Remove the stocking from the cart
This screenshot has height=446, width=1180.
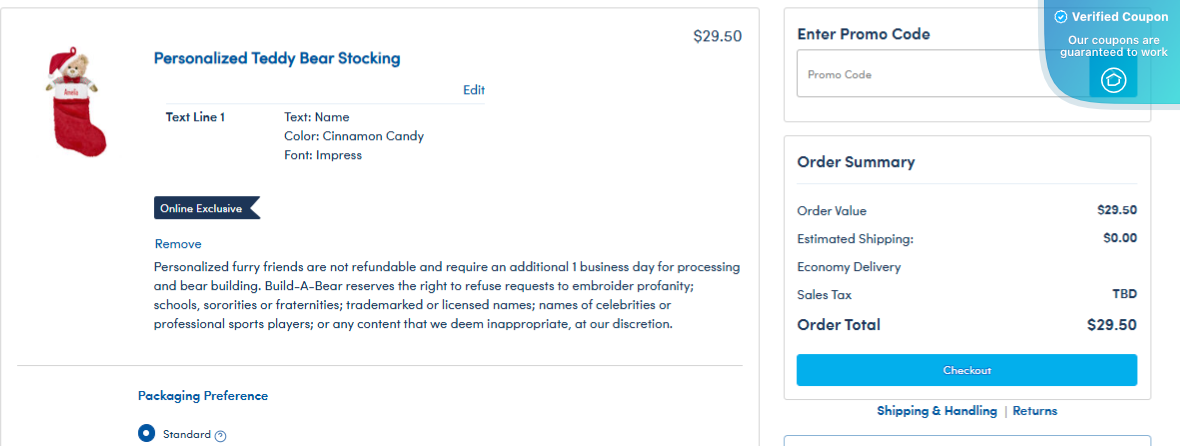coord(178,244)
